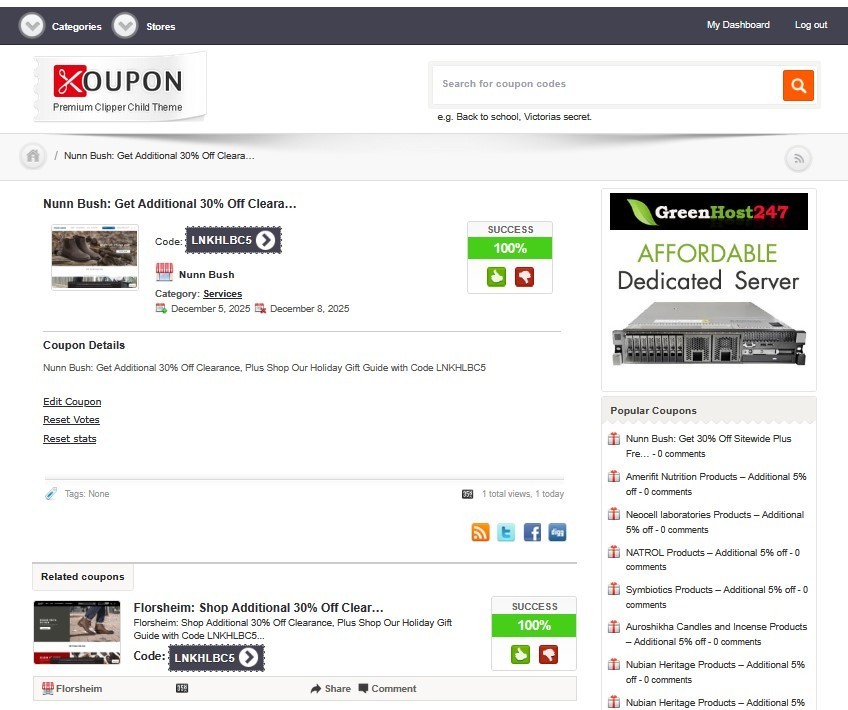Click the breadcrumb Nunn Bush coupon text
Image resolution: width=848 pixels, height=710 pixels.
(x=159, y=156)
